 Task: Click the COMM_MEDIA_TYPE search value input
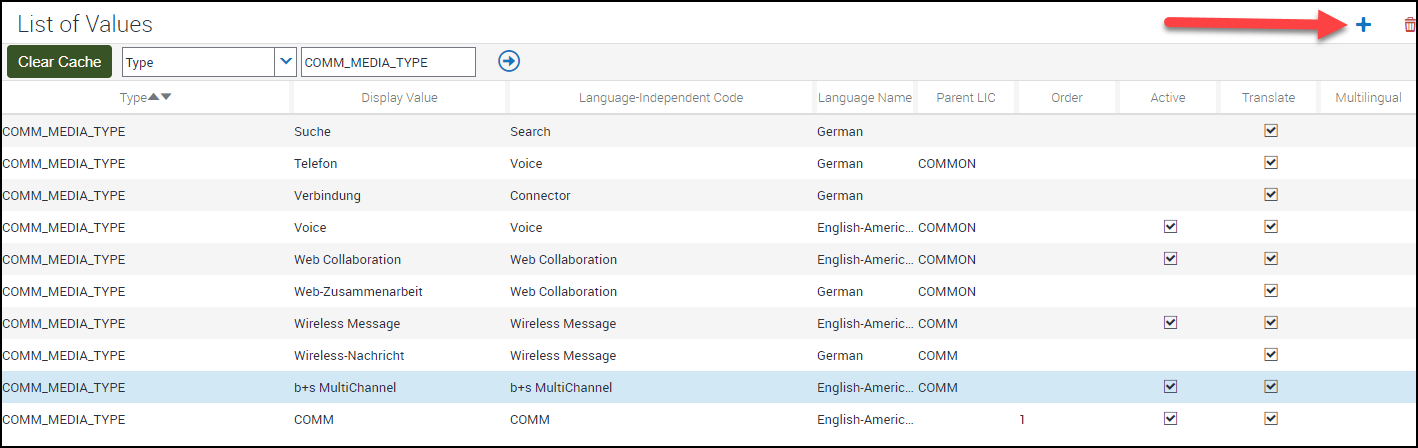click(x=387, y=62)
